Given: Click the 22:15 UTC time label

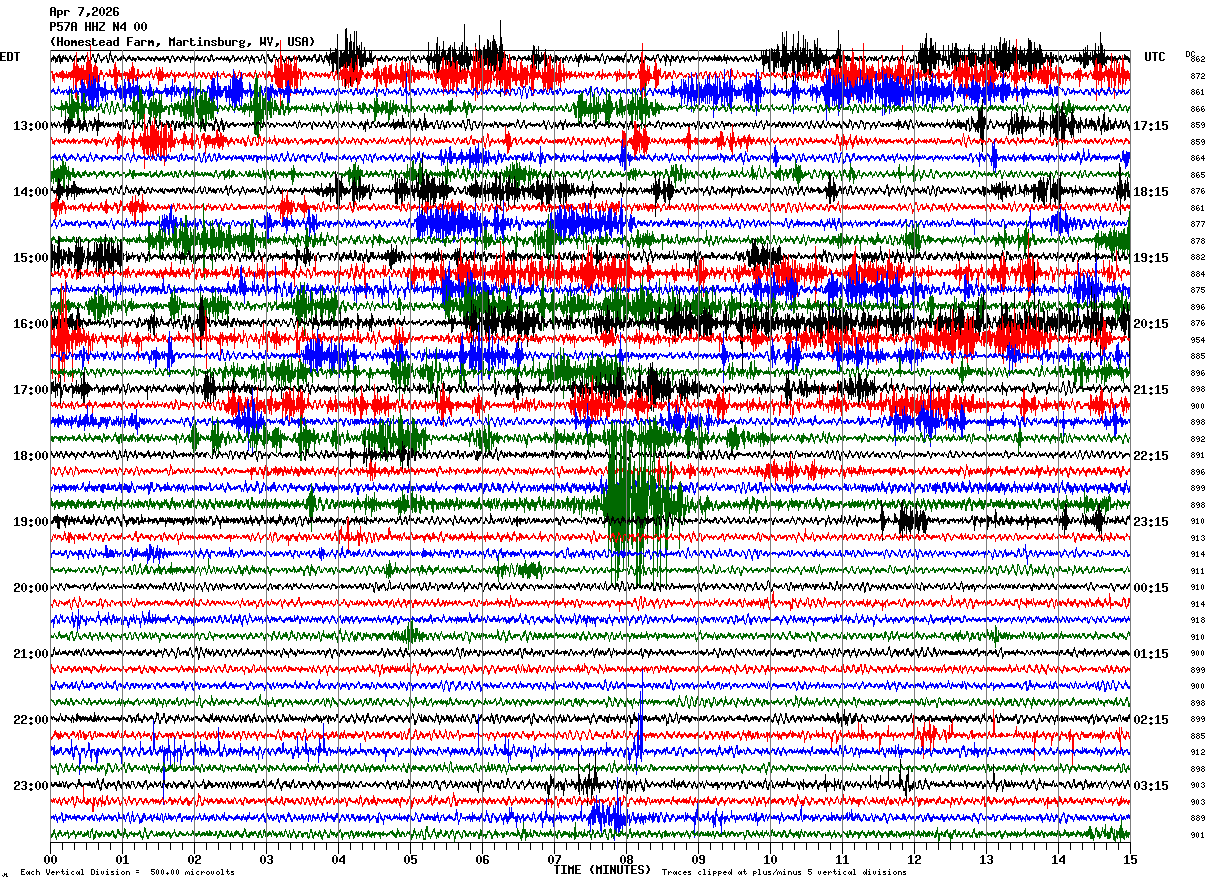Looking at the screenshot, I should pos(1150,455).
